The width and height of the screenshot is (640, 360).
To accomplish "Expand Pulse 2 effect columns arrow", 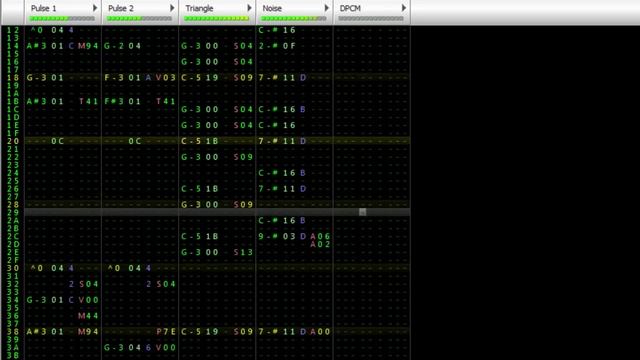I will [x=172, y=8].
